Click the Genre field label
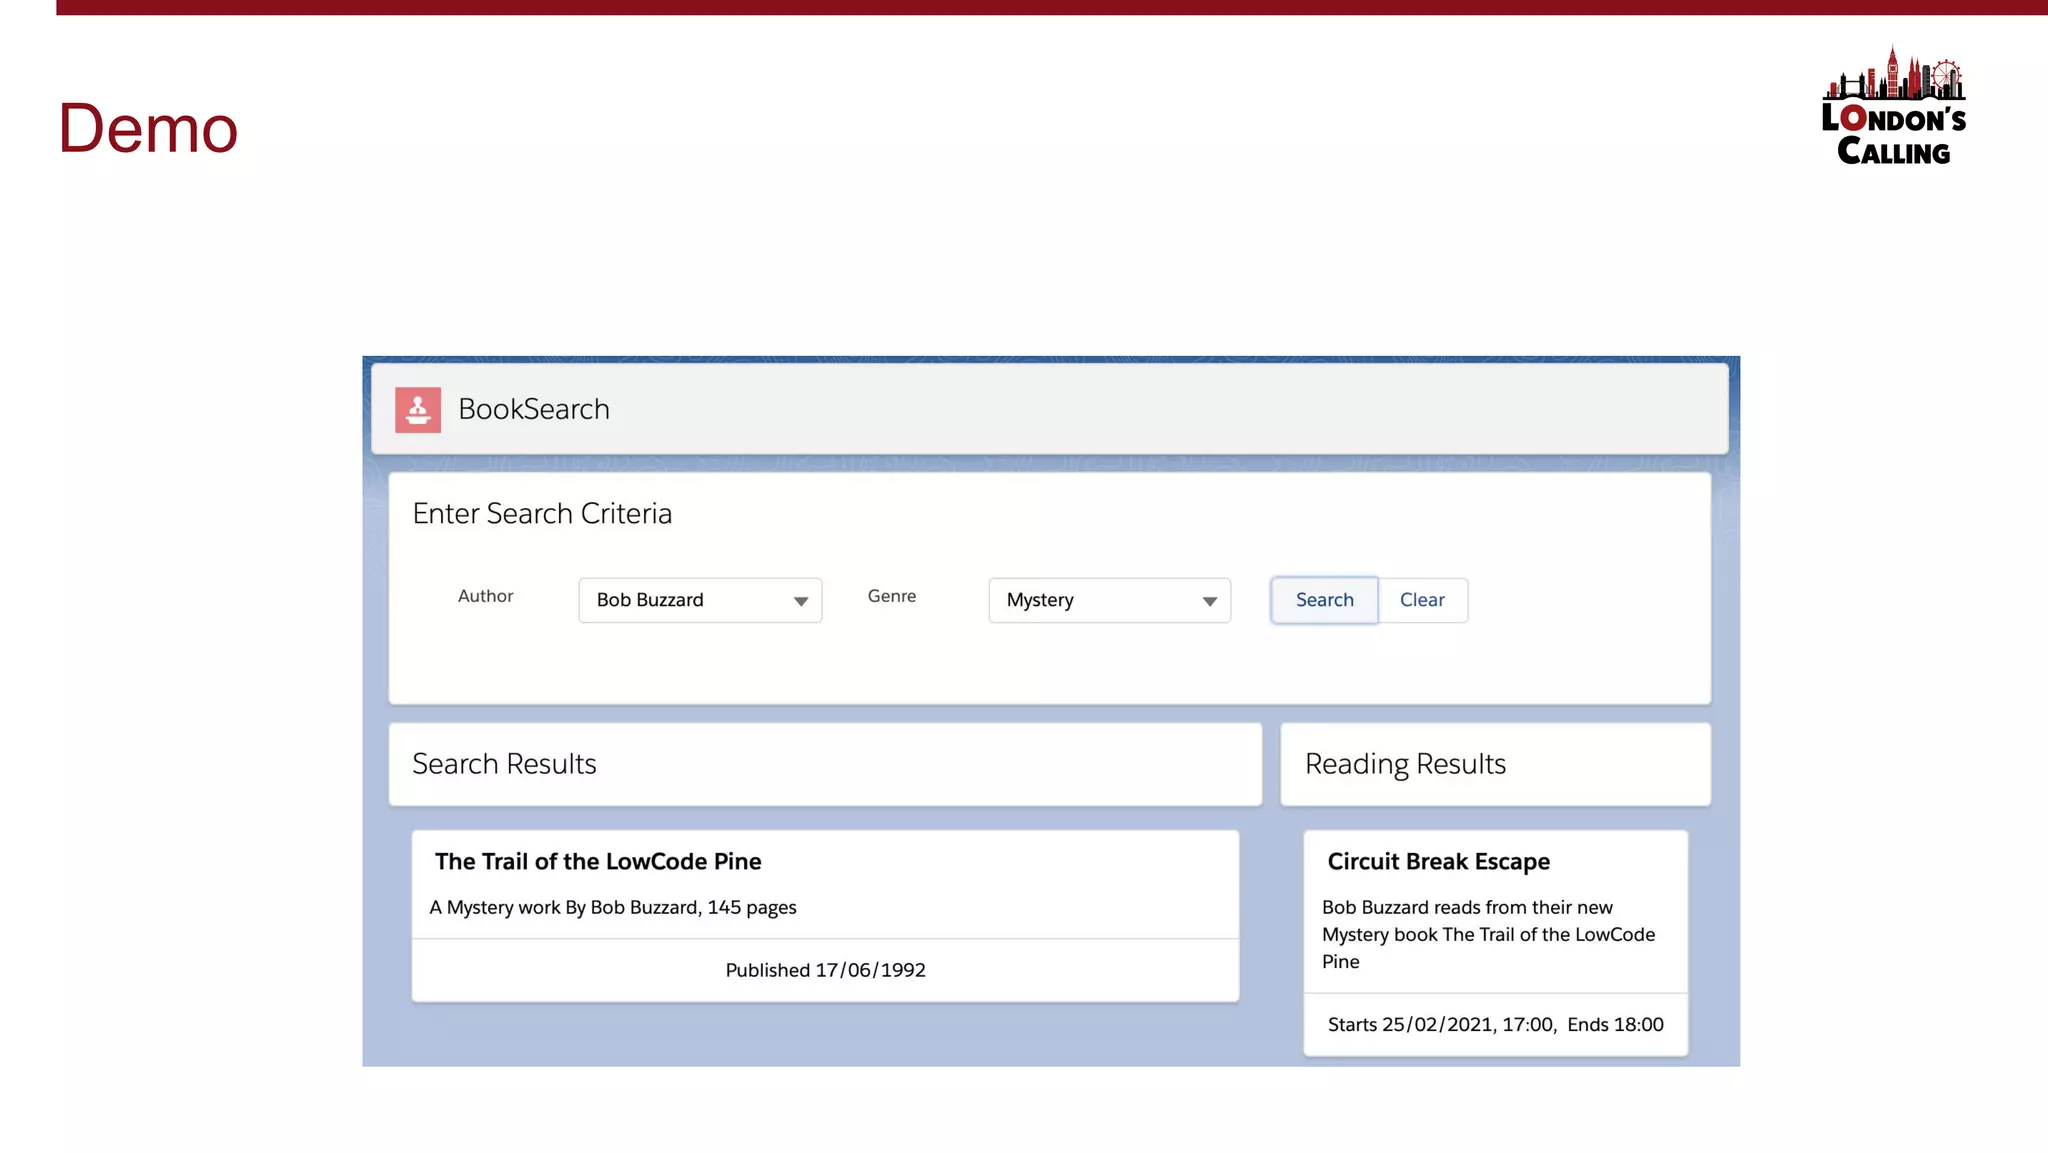 pyautogui.click(x=891, y=596)
